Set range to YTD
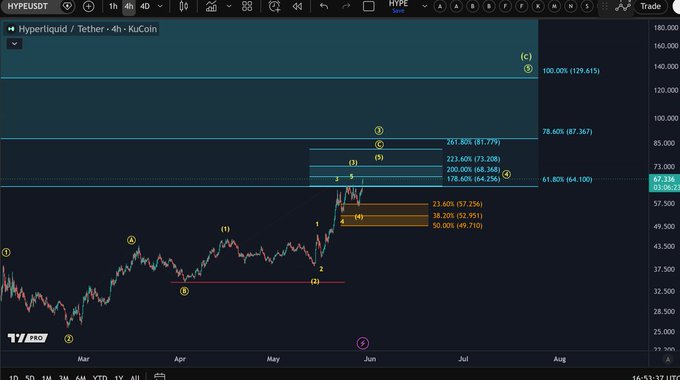Image resolution: width=680 pixels, height=380 pixels. pos(100,377)
